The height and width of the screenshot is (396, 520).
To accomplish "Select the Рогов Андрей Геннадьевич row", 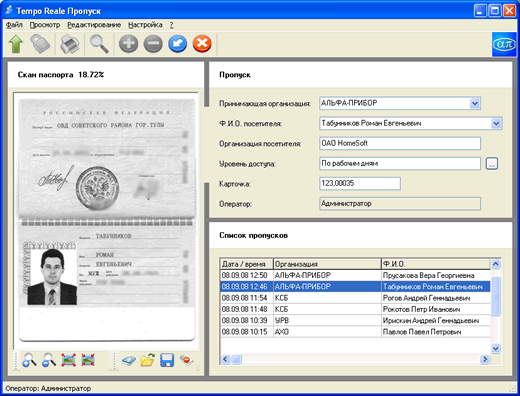I will tap(355, 298).
